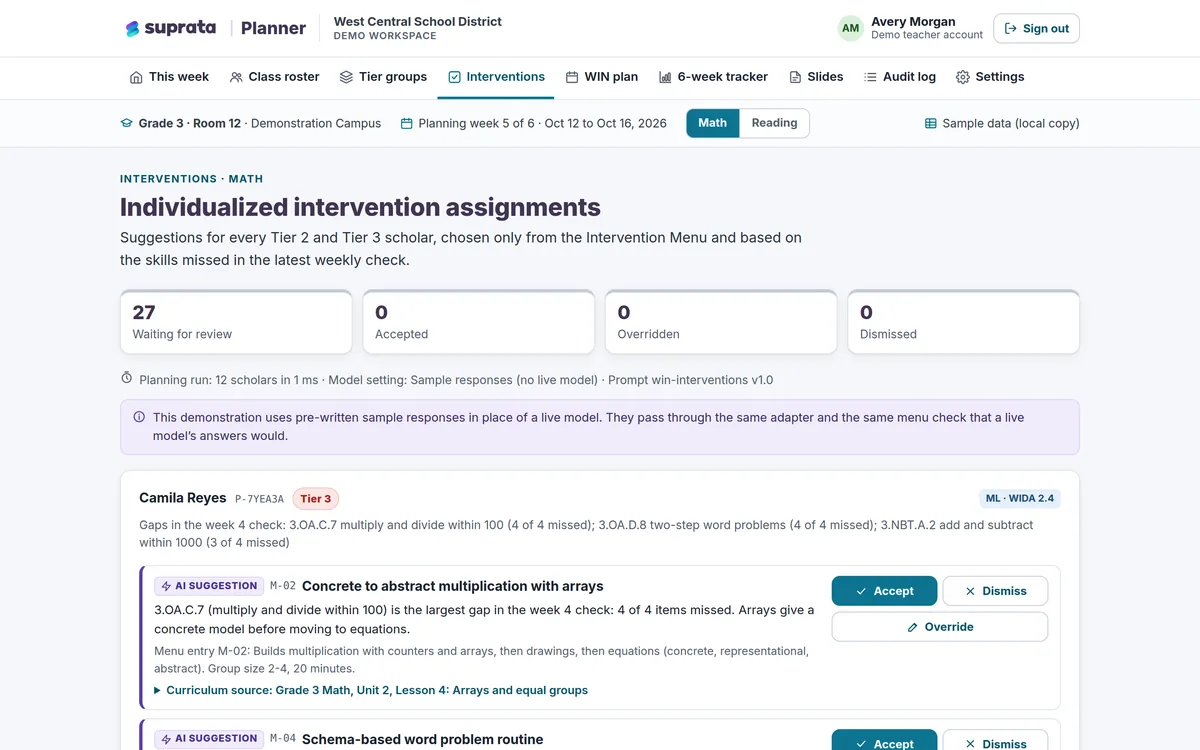Open the Slides tab
This screenshot has height=750, width=1200.
[x=816, y=77]
